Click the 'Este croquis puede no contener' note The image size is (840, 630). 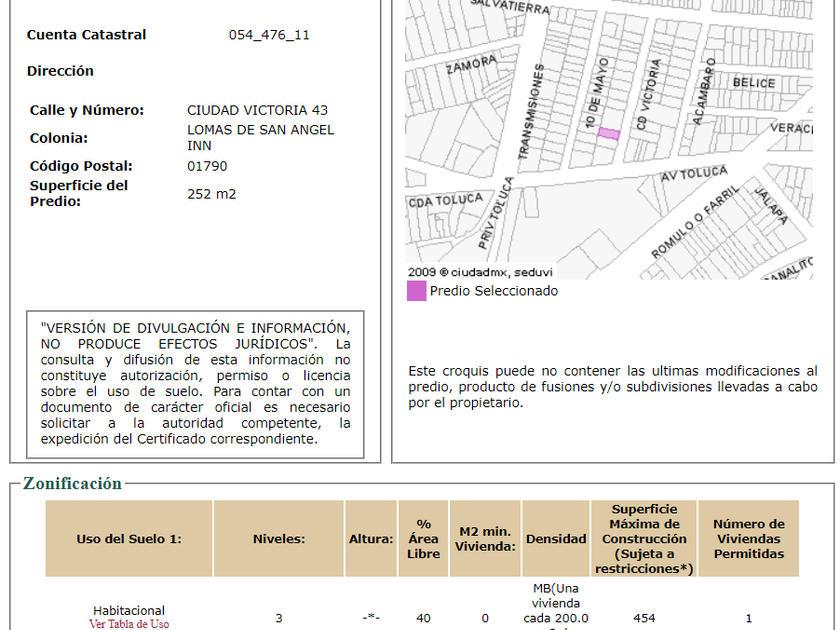tap(613, 387)
